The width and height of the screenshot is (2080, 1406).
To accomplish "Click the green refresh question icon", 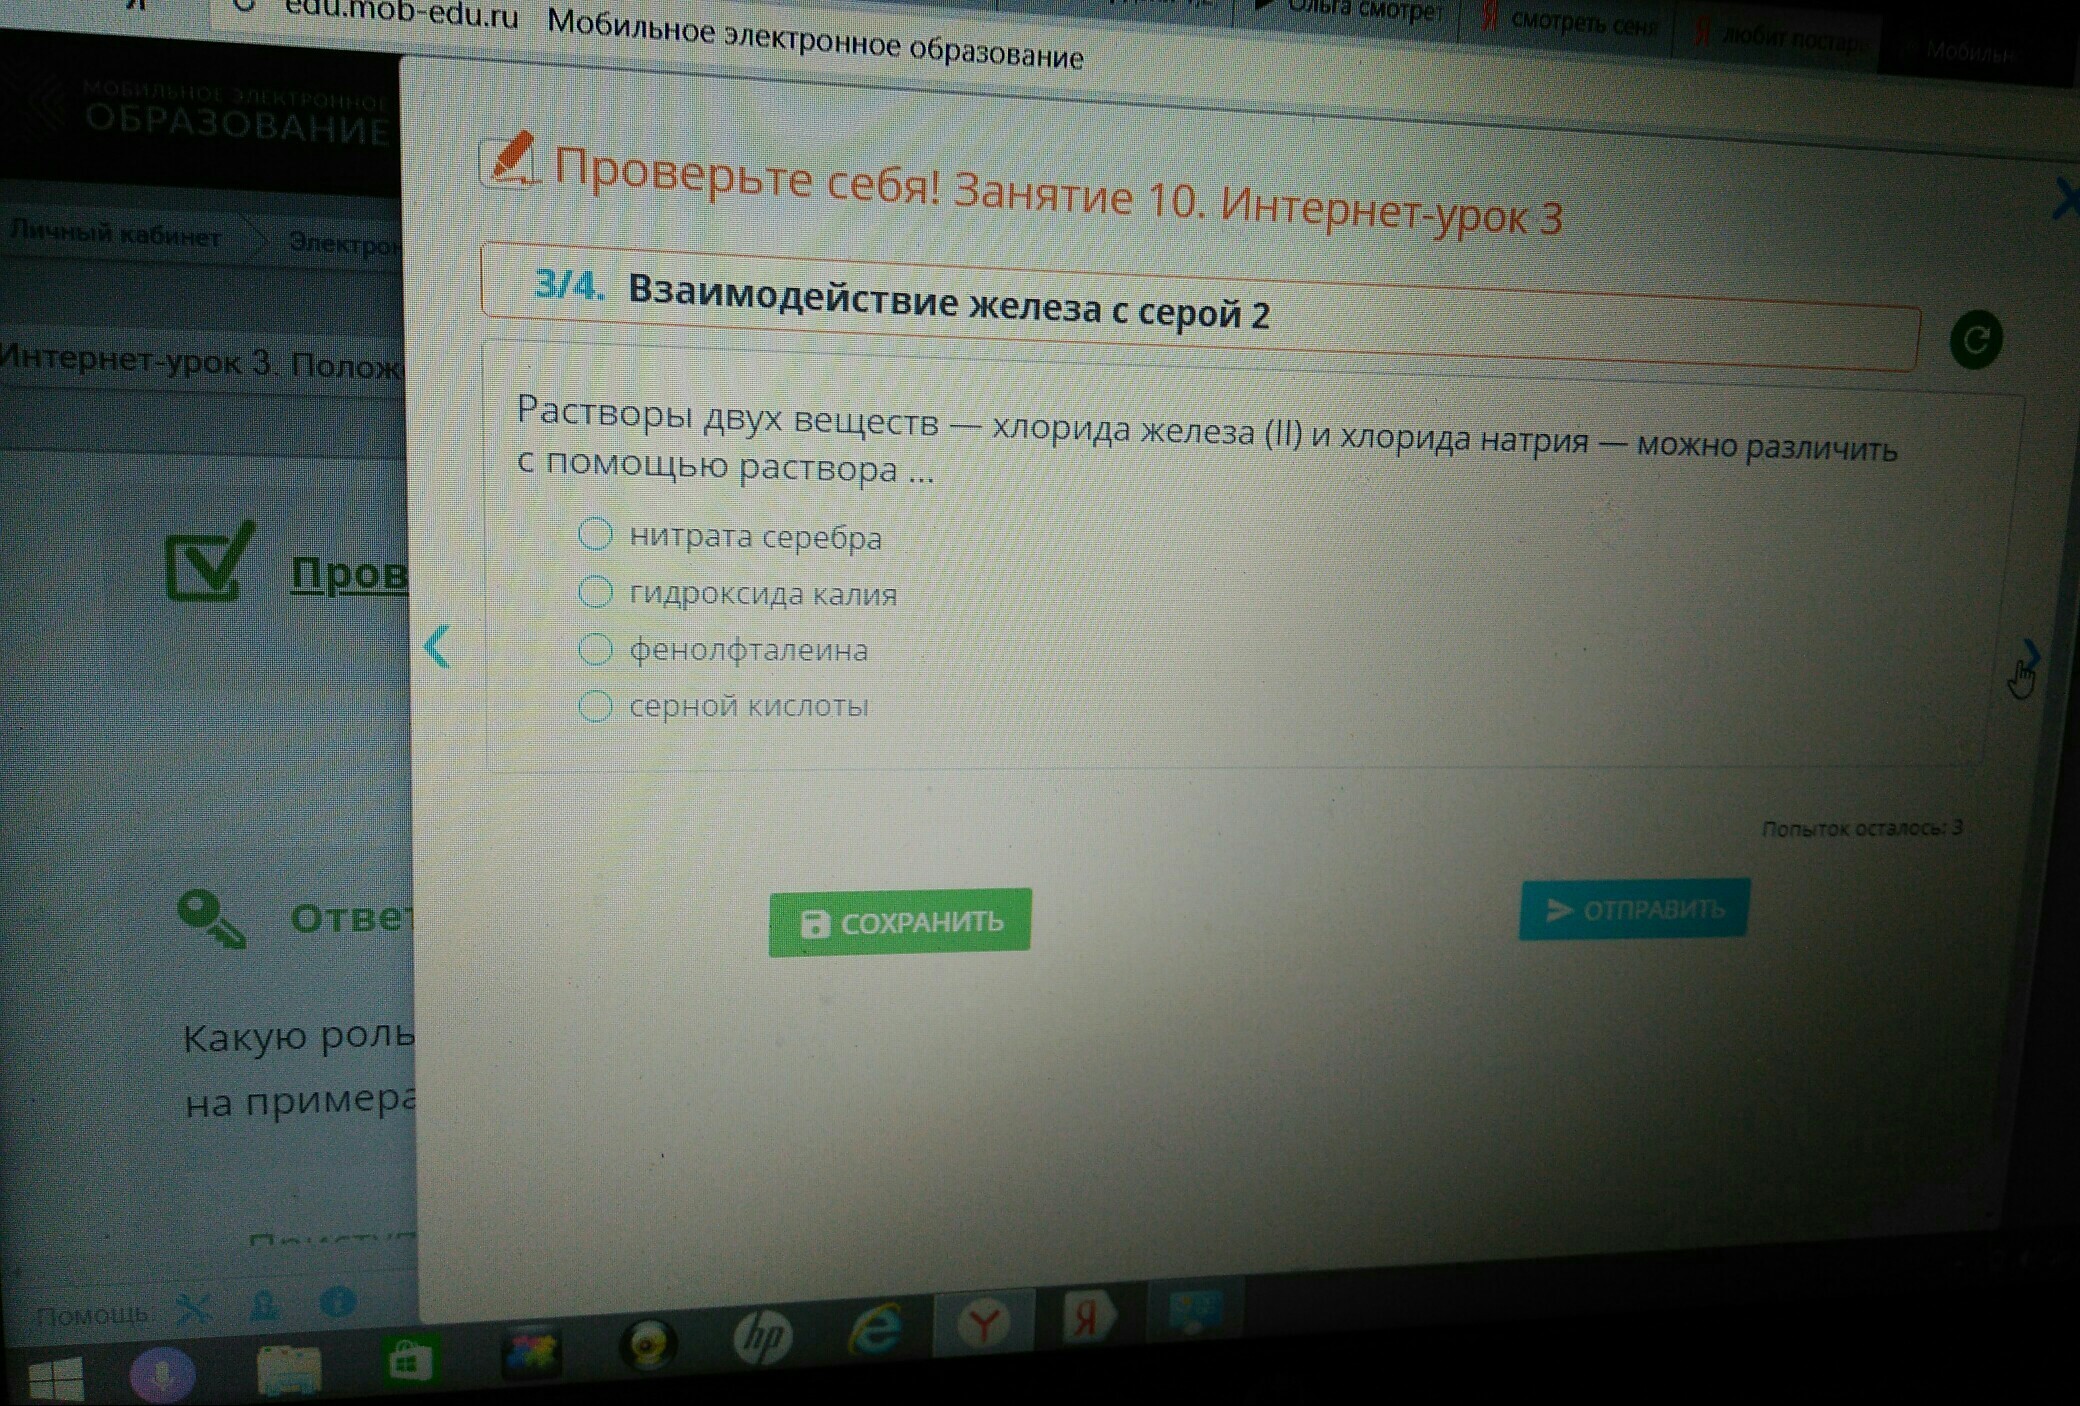I will [1975, 340].
